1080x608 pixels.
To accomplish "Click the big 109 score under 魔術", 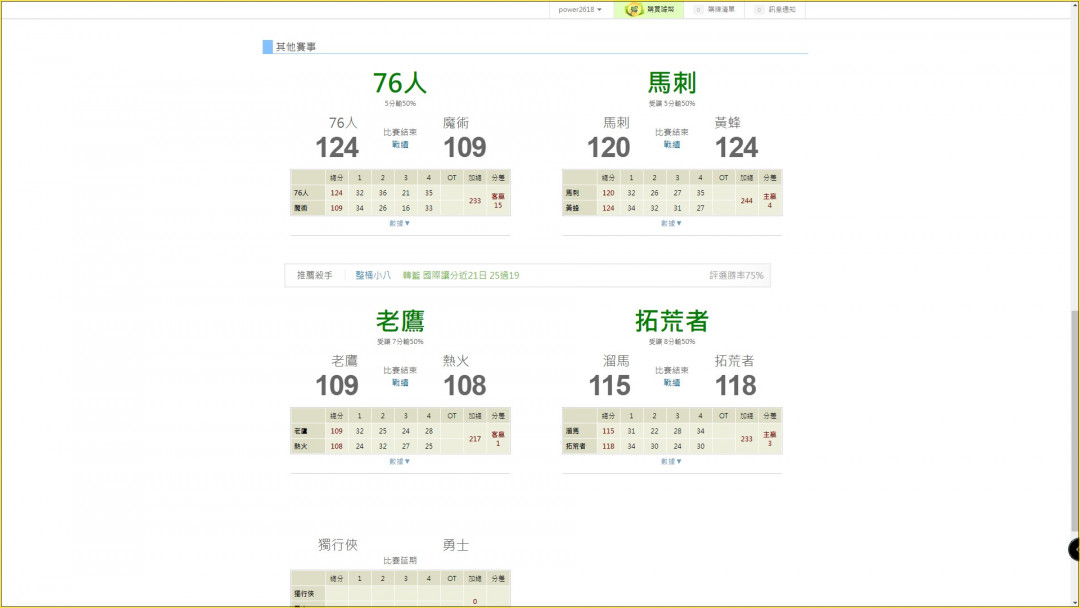I will [x=465, y=148].
